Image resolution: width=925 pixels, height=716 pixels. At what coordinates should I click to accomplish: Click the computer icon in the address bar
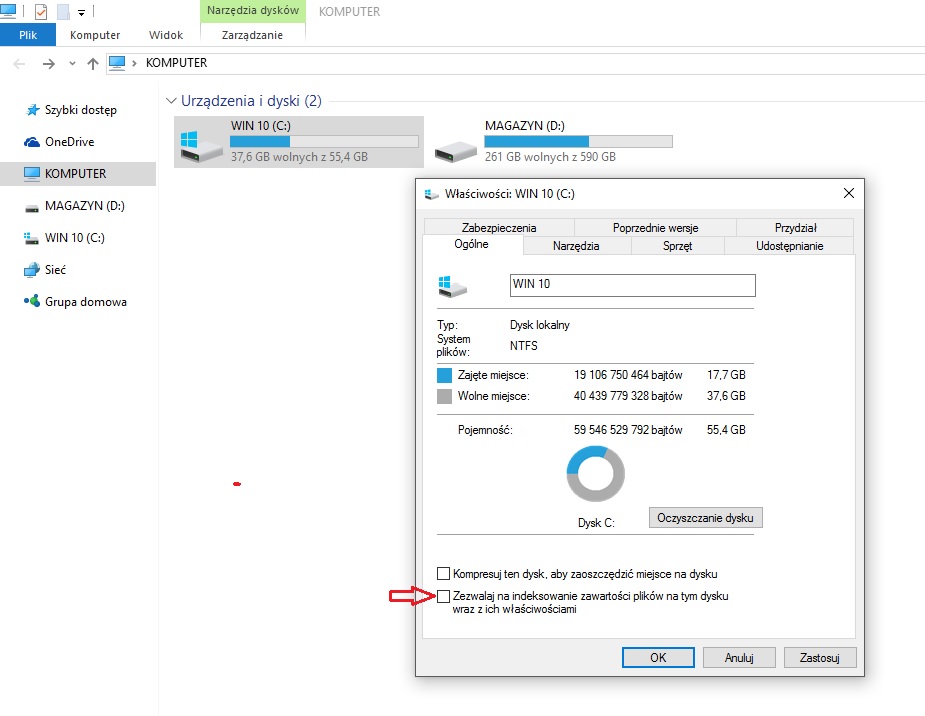tap(117, 63)
